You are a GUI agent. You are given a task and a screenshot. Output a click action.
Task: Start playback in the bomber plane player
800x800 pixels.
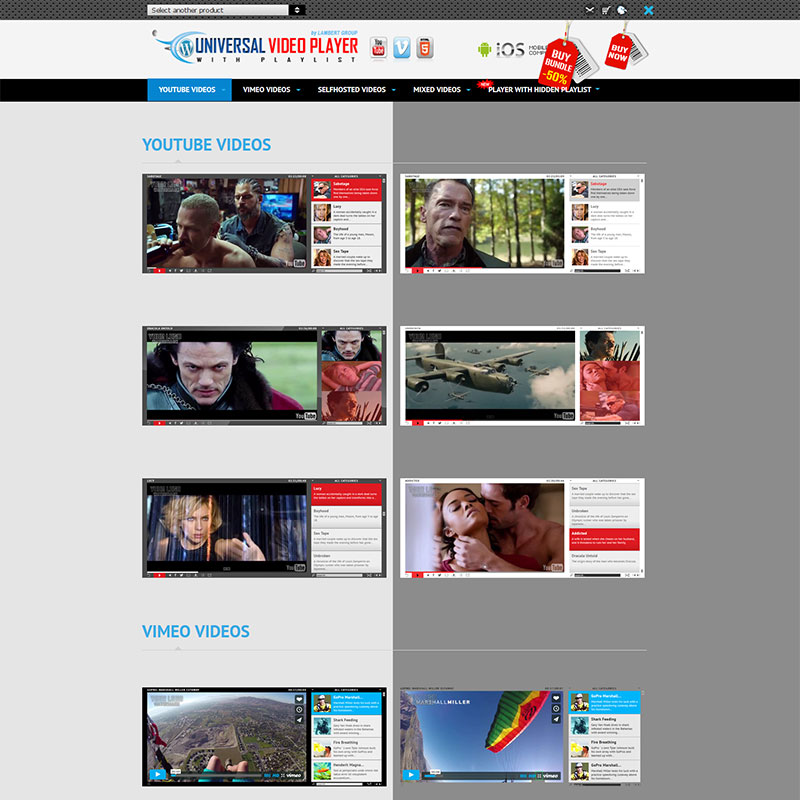tap(417, 423)
